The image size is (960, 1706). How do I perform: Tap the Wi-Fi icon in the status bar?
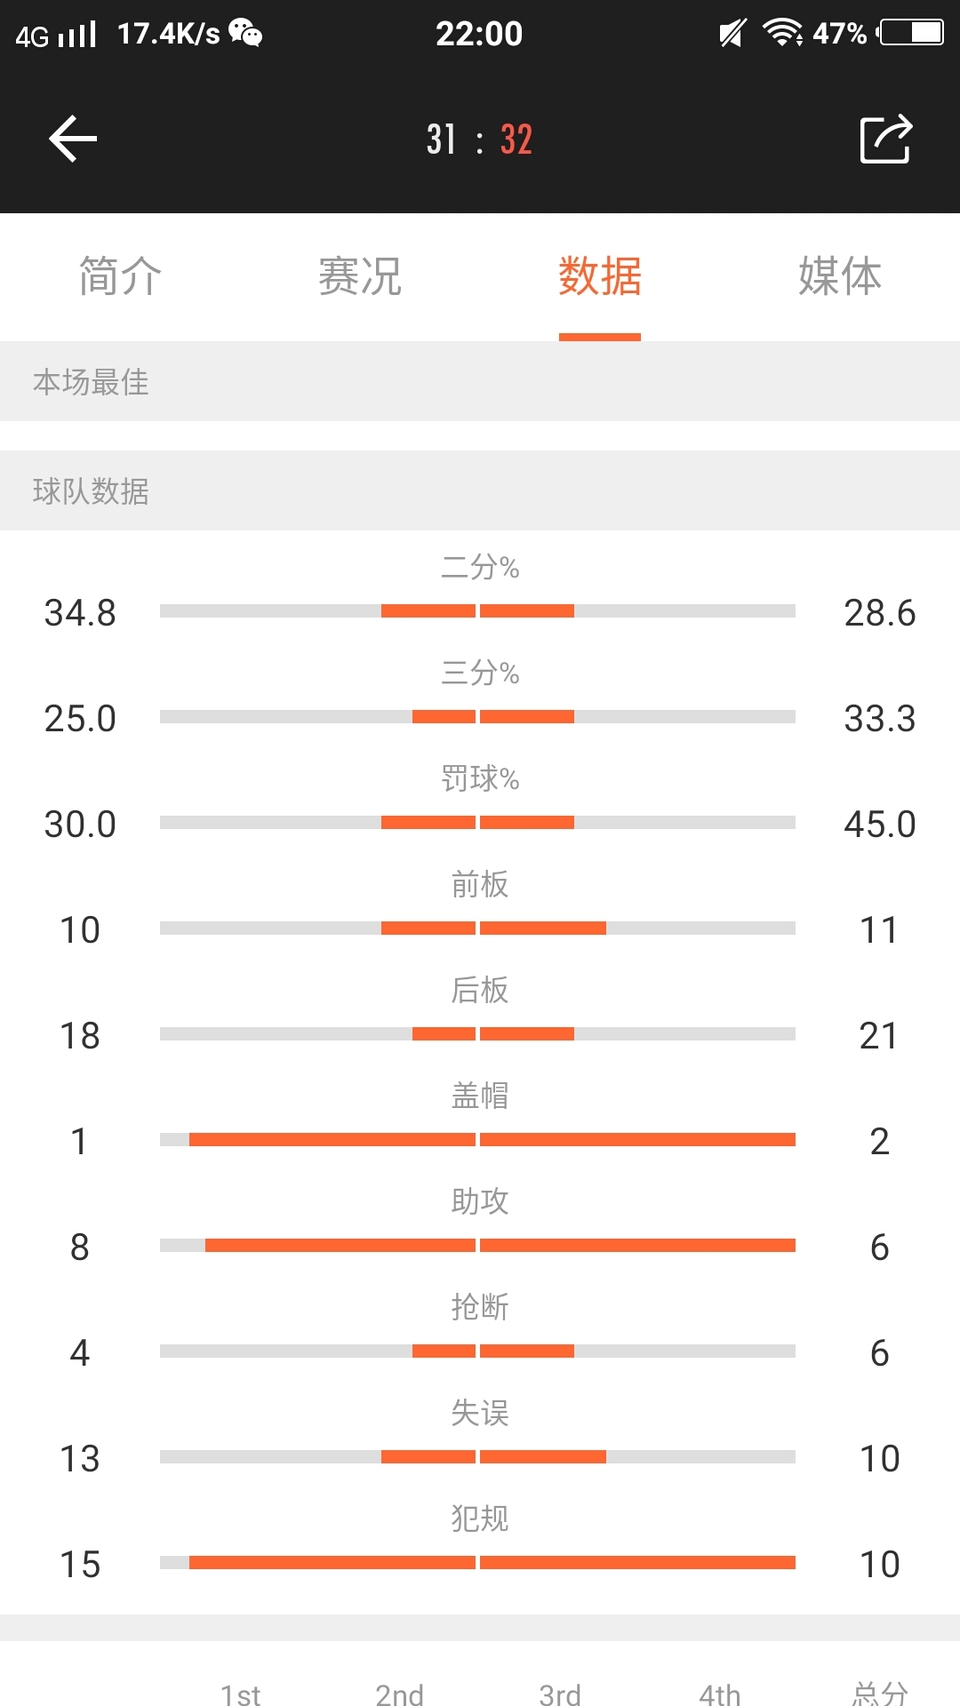[783, 33]
